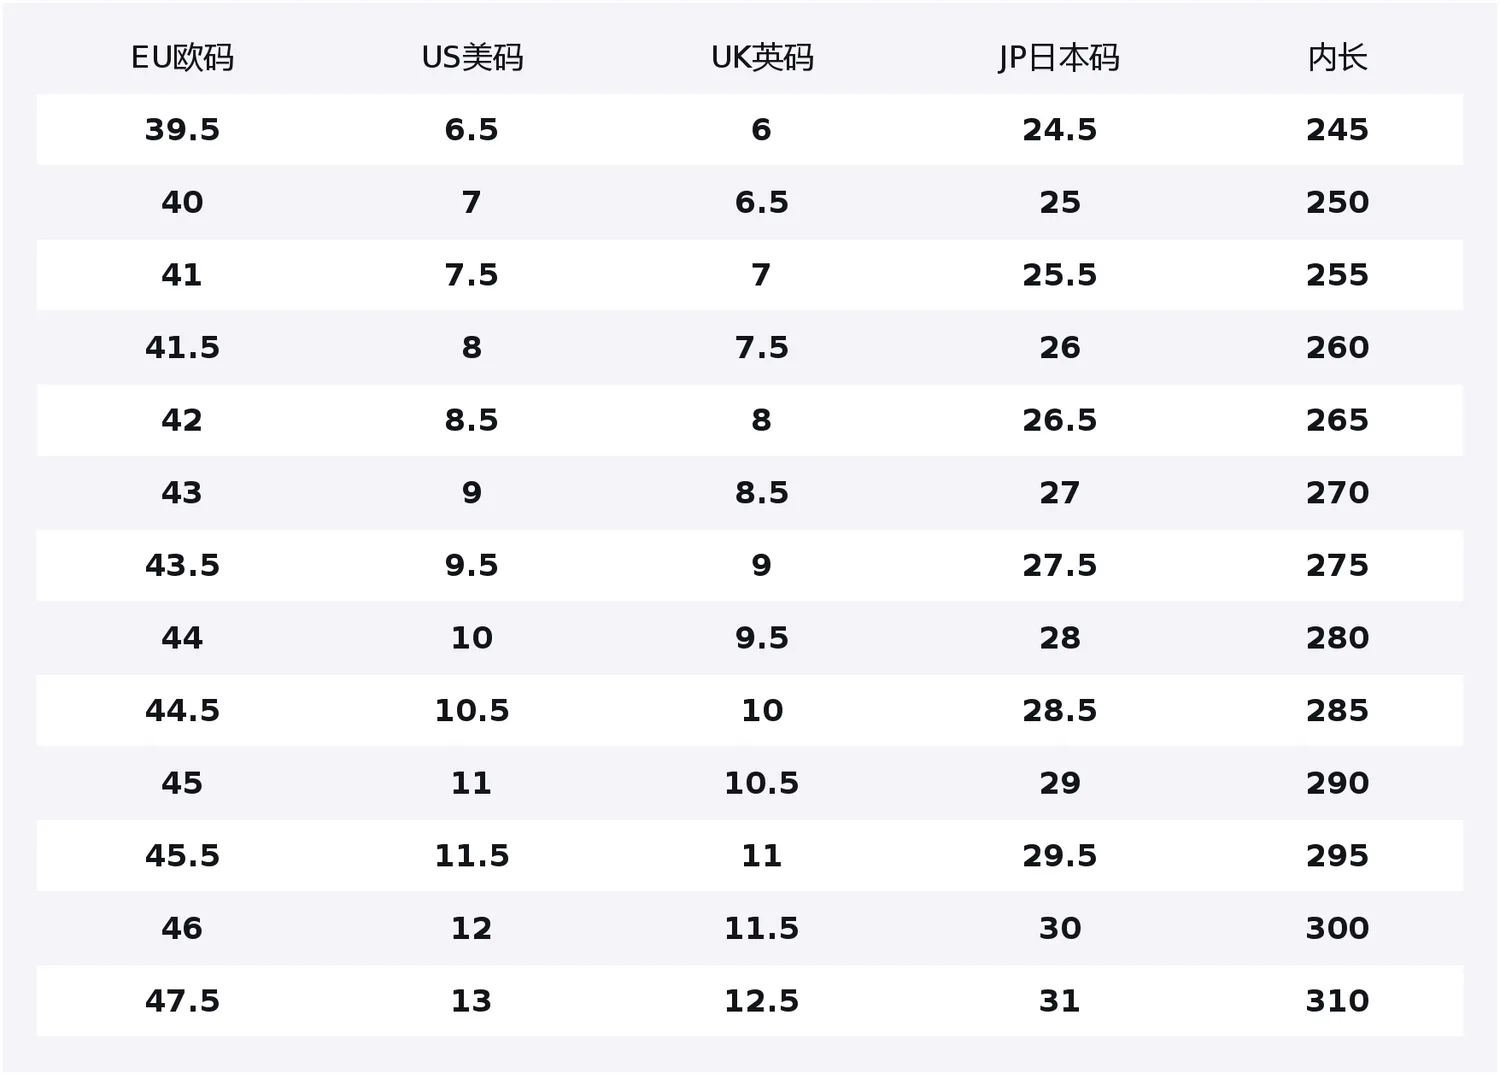Click the JP日本码 column header
The width and height of the screenshot is (1500, 1075).
1059,58
